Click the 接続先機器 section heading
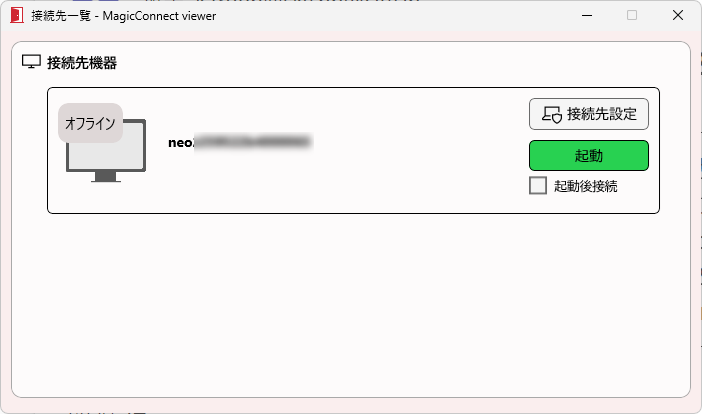The image size is (702, 414). pyautogui.click(x=82, y=63)
